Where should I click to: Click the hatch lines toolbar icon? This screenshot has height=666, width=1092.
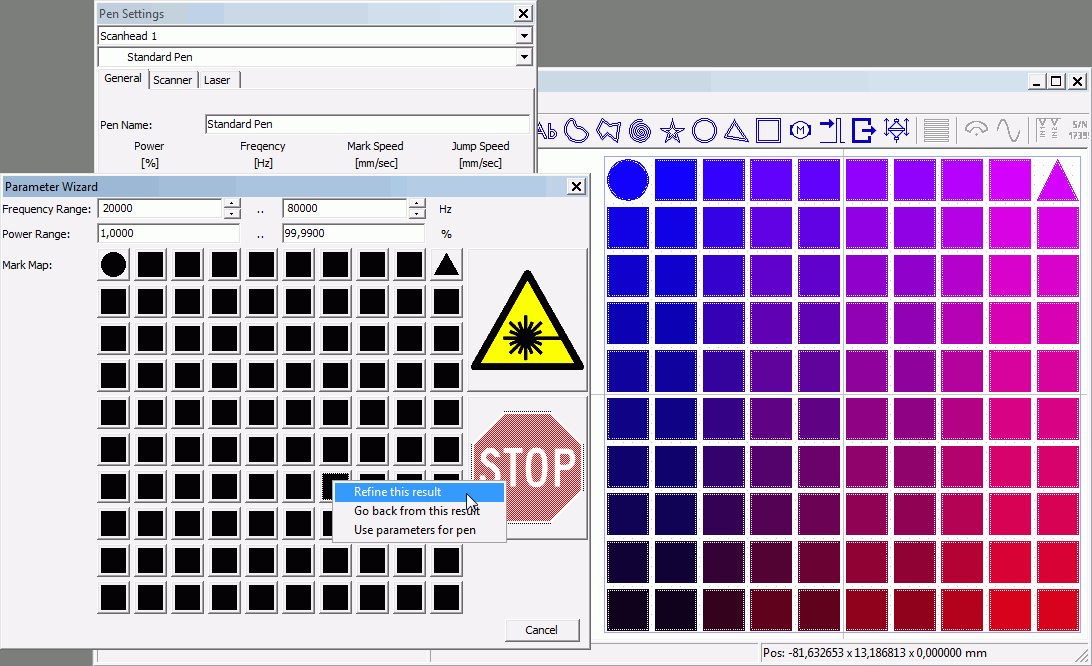coord(936,130)
